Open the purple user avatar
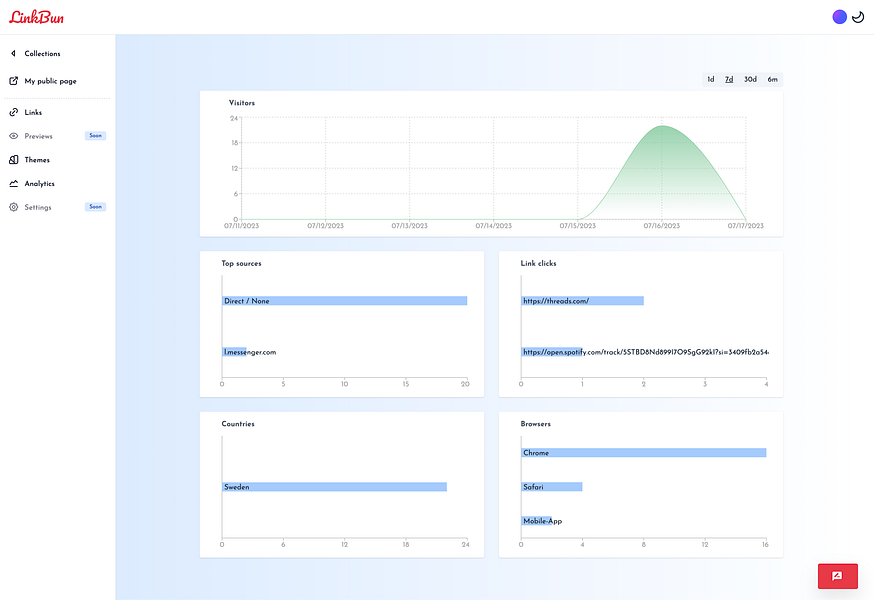 [839, 17]
